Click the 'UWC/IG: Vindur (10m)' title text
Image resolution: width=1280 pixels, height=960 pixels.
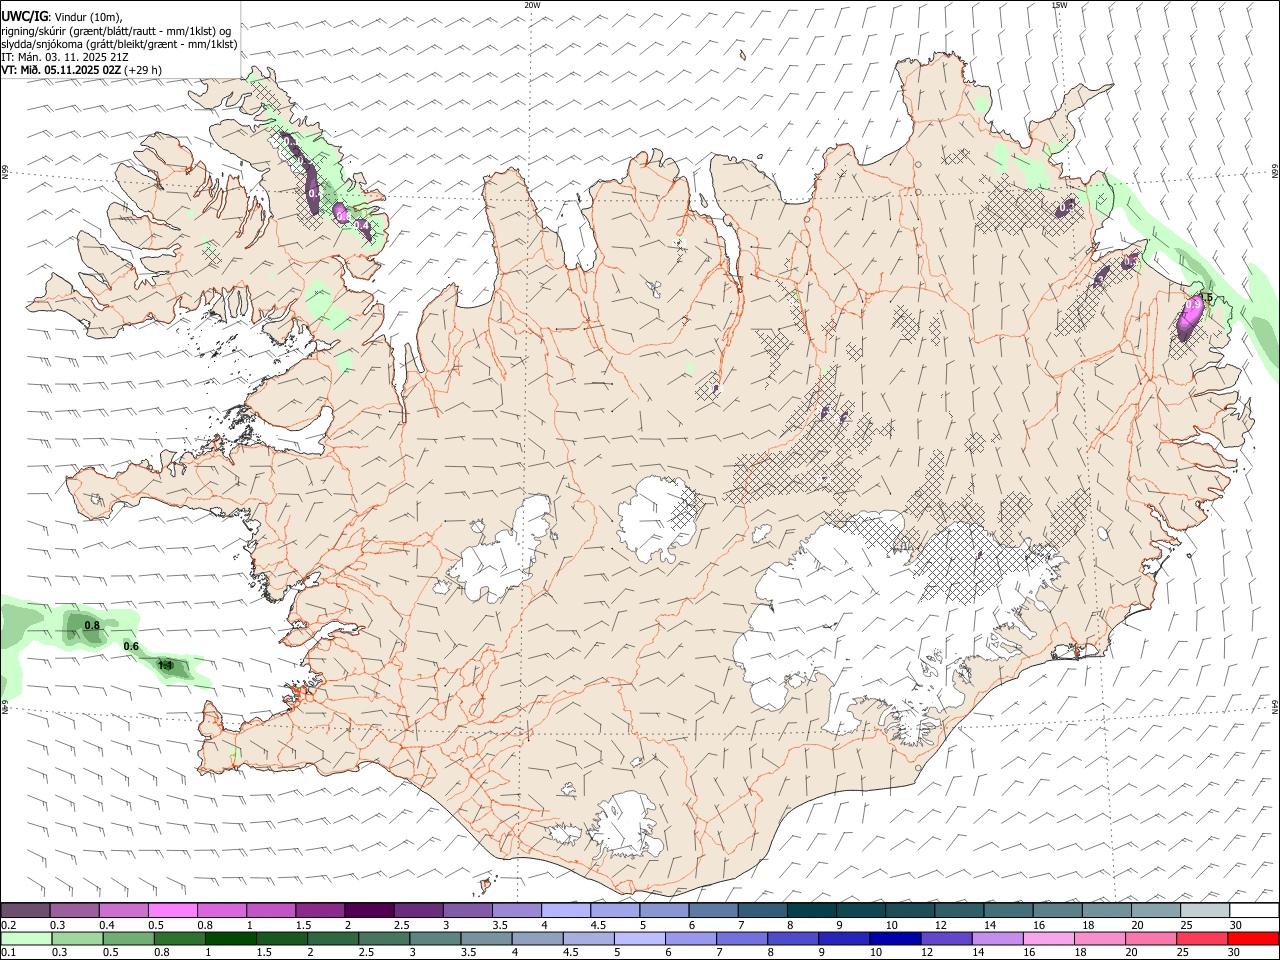coord(62,17)
